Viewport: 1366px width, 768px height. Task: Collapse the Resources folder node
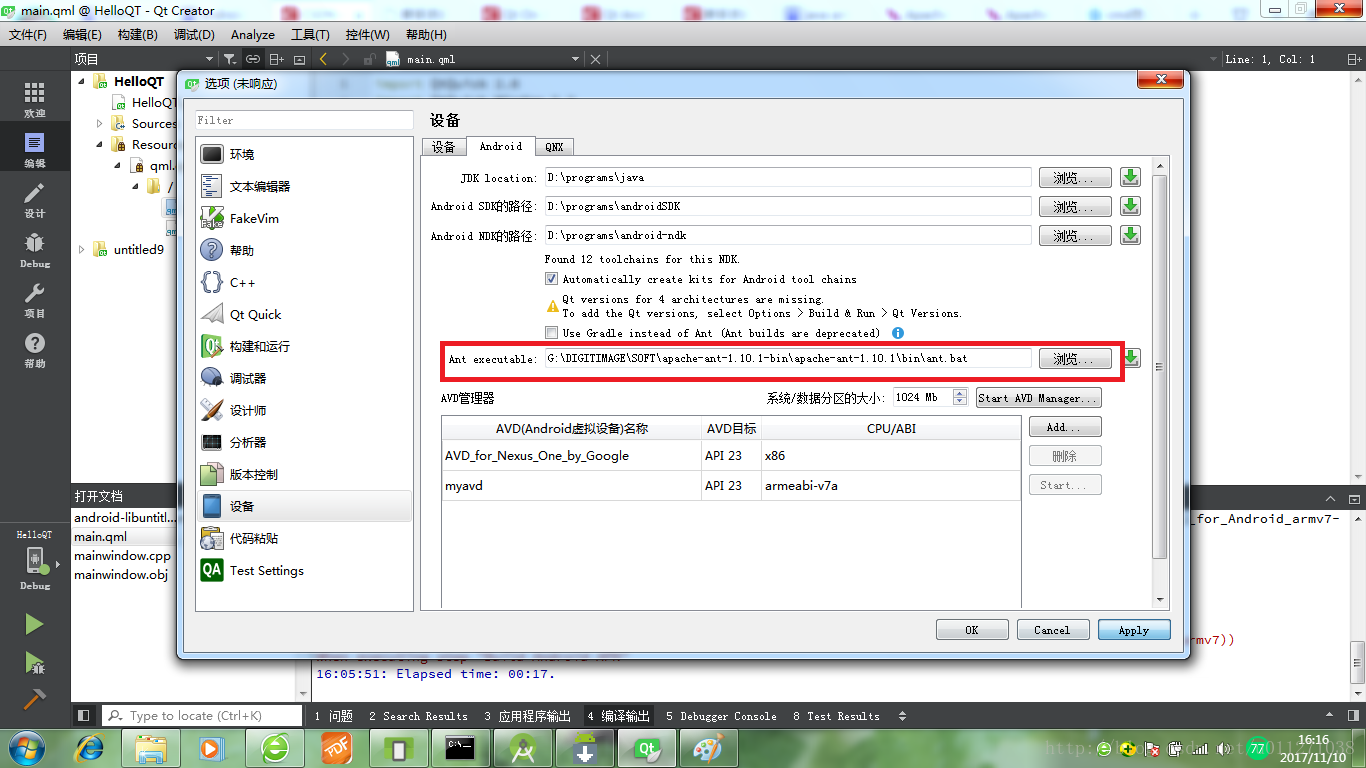click(100, 145)
